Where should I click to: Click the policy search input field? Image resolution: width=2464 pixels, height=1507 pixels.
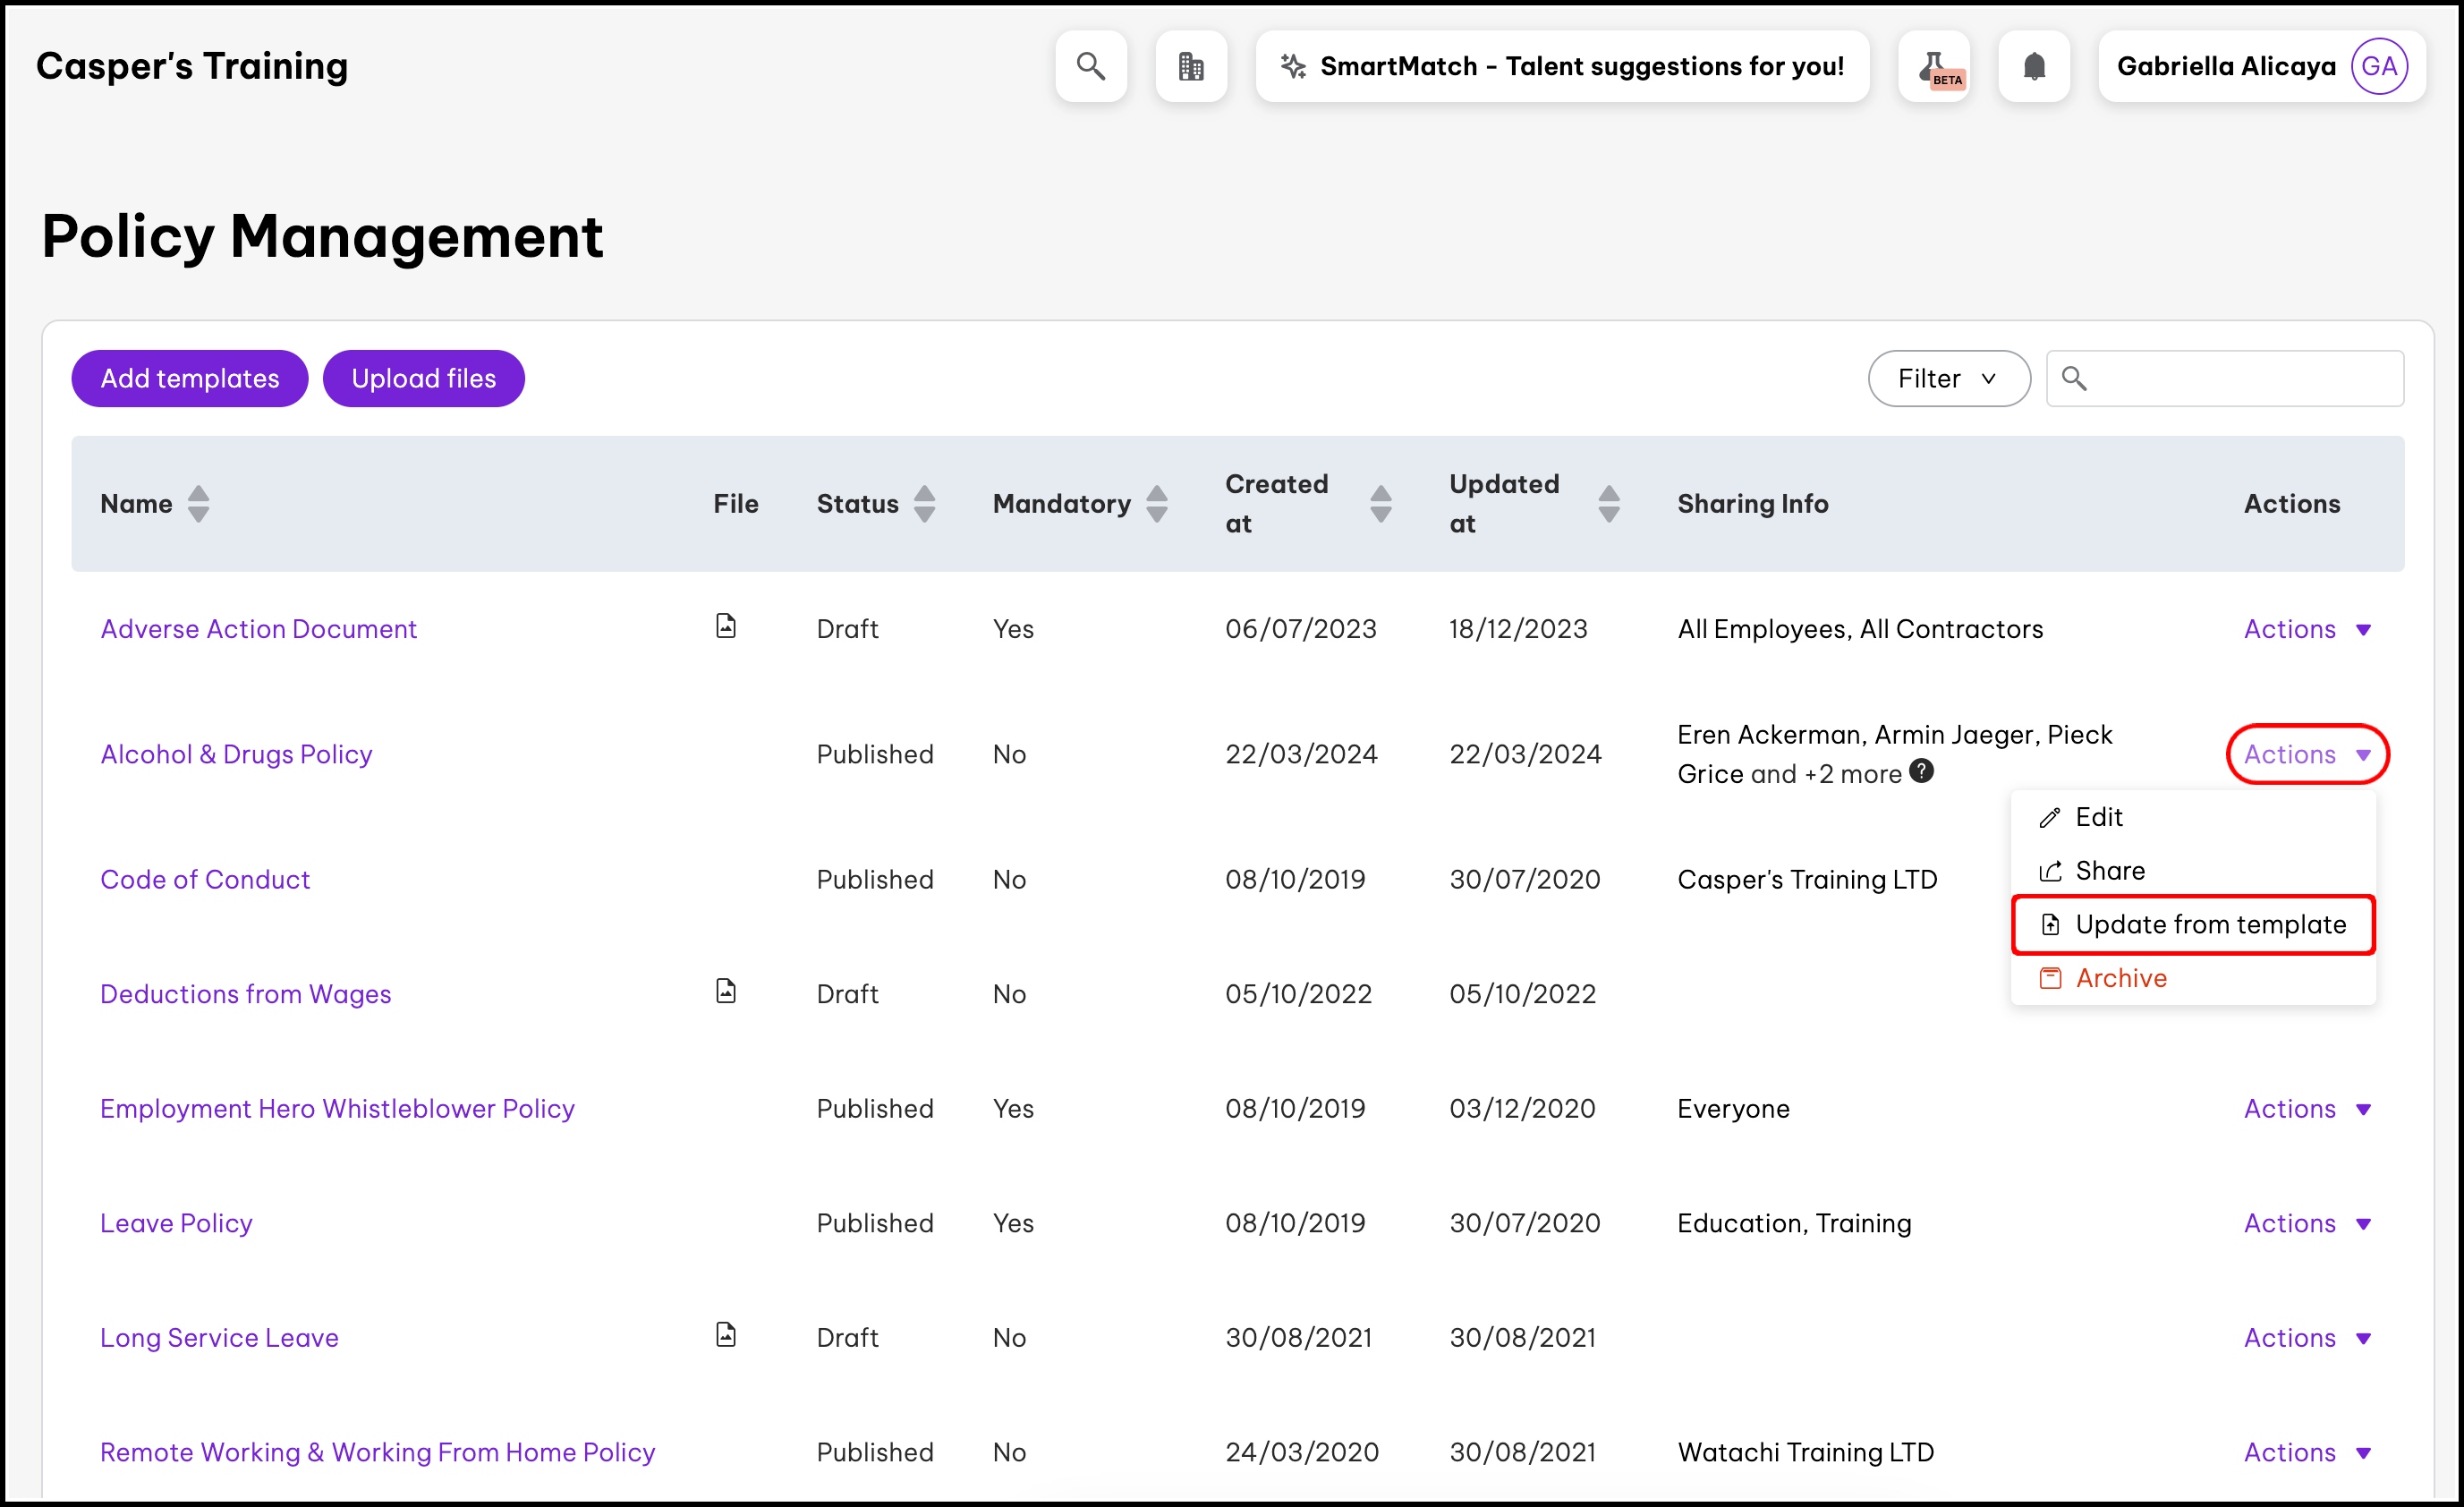(x=2240, y=379)
